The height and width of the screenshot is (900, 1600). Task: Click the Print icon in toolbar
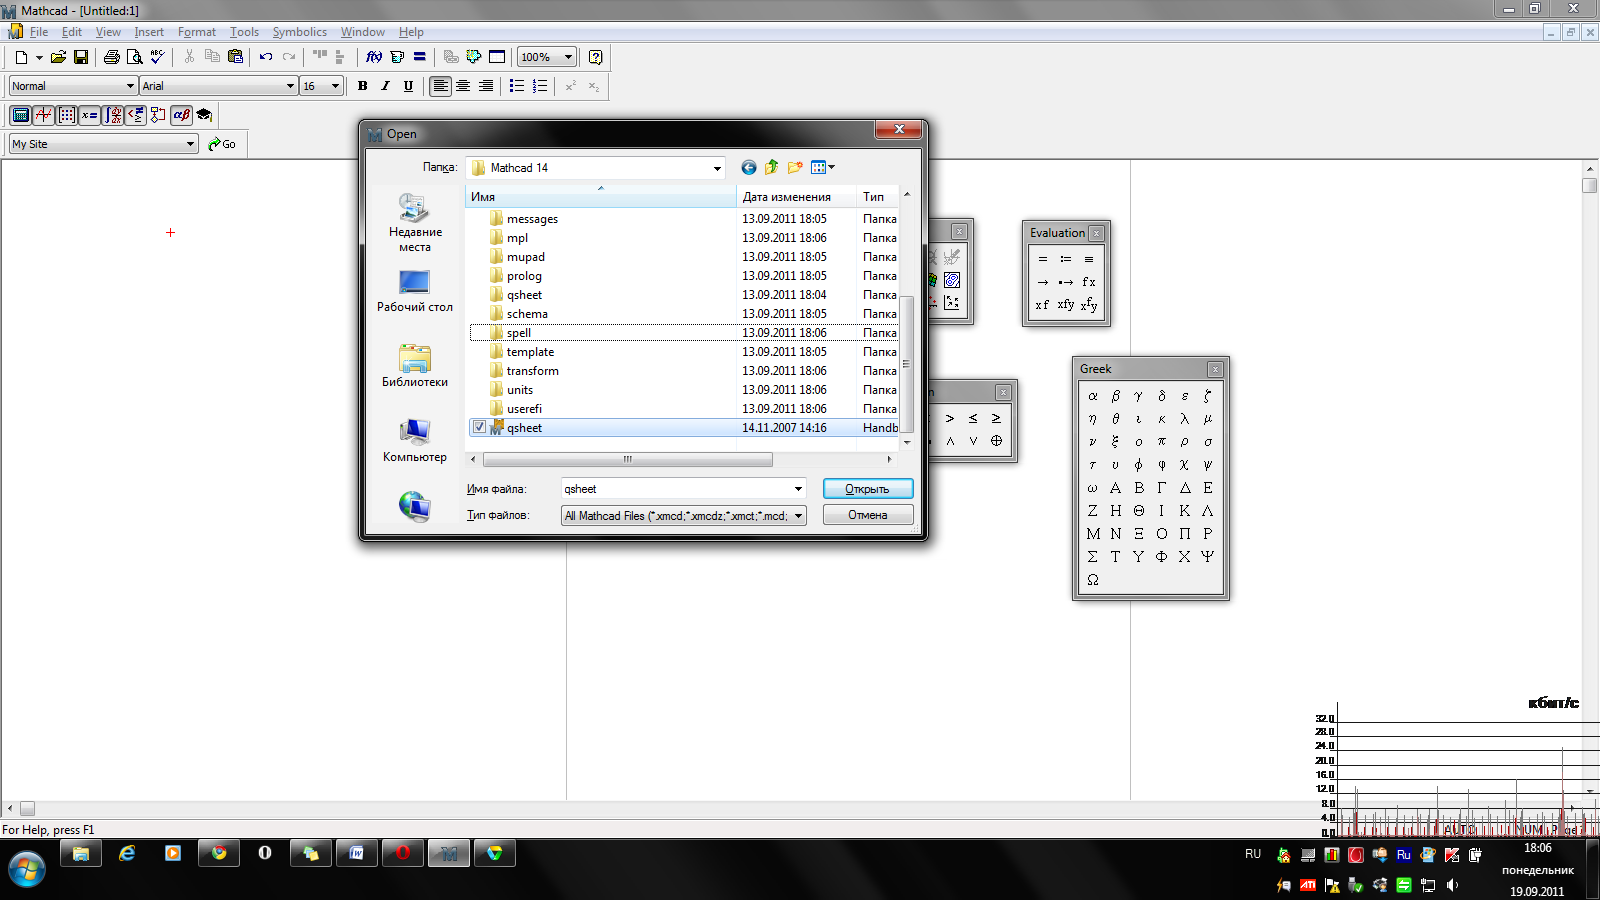pyautogui.click(x=112, y=57)
